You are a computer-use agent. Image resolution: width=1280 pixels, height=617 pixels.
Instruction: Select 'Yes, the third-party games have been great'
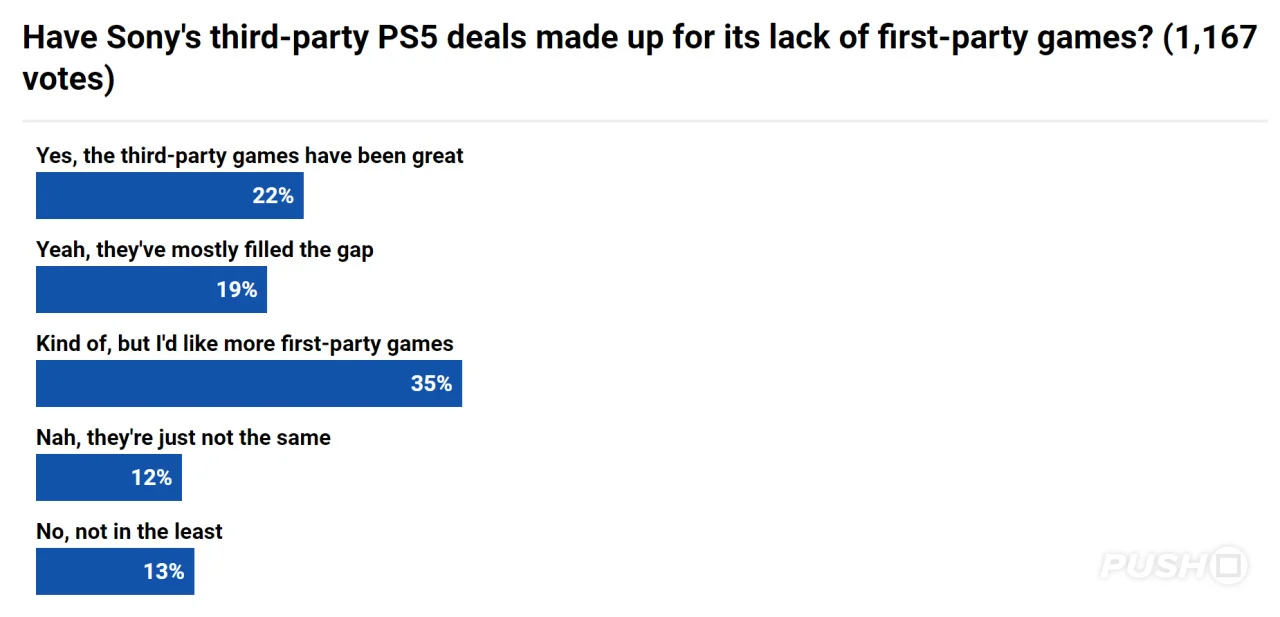coord(250,155)
